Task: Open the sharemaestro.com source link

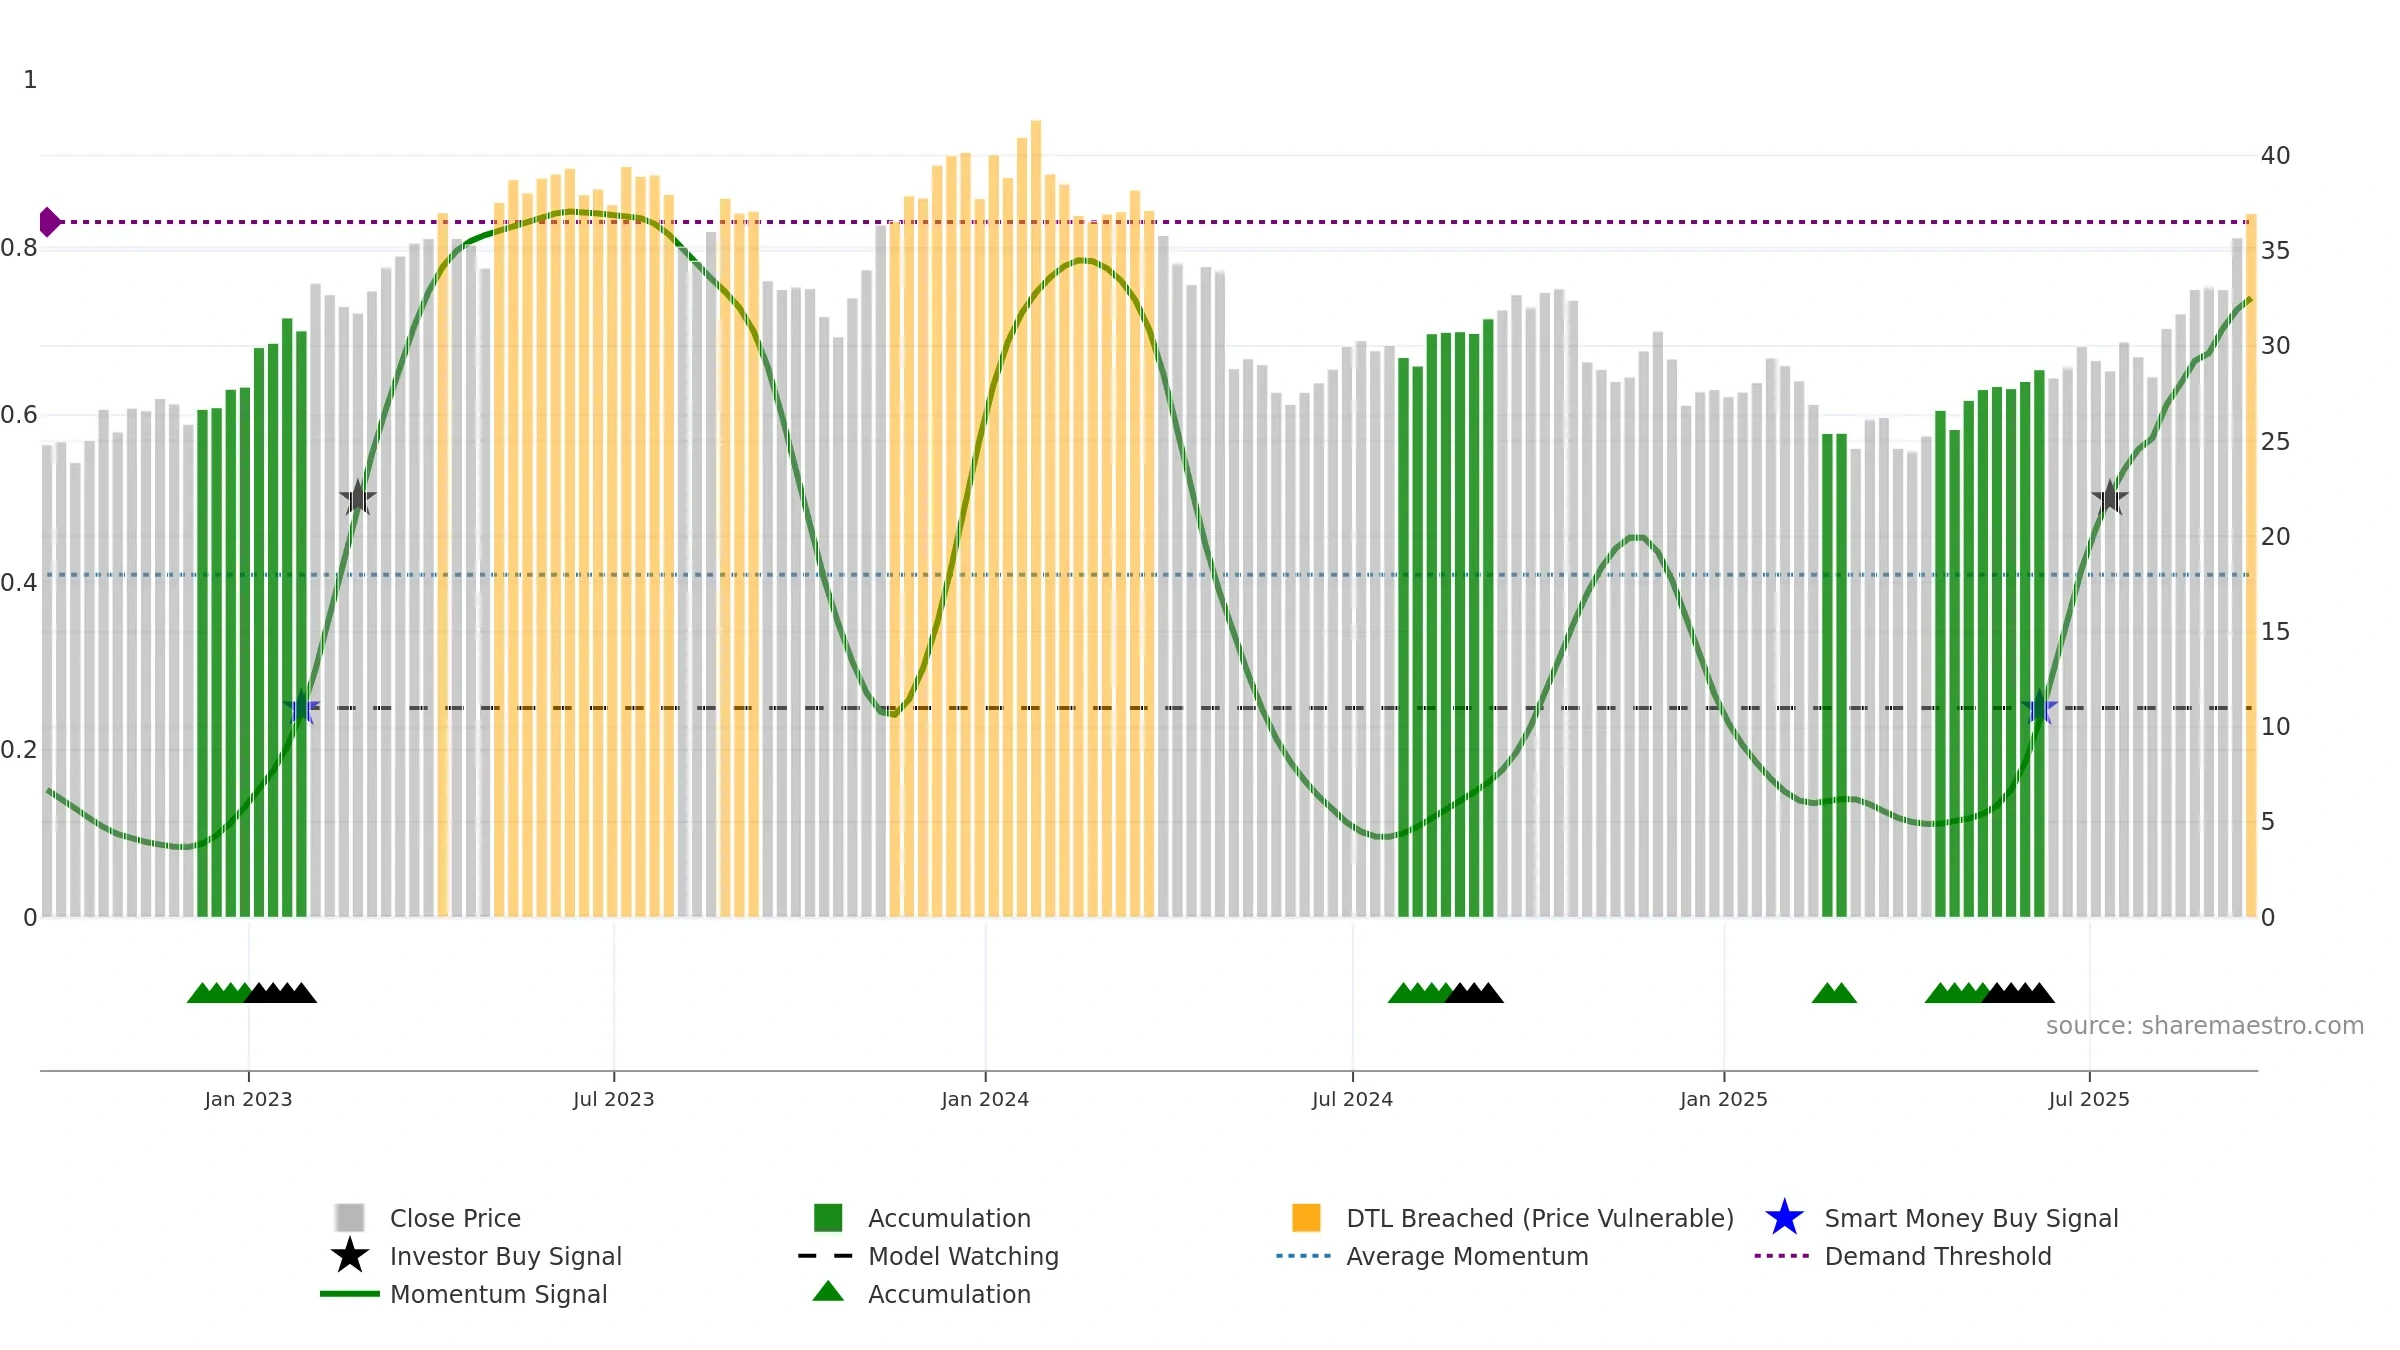Action: [2205, 1026]
